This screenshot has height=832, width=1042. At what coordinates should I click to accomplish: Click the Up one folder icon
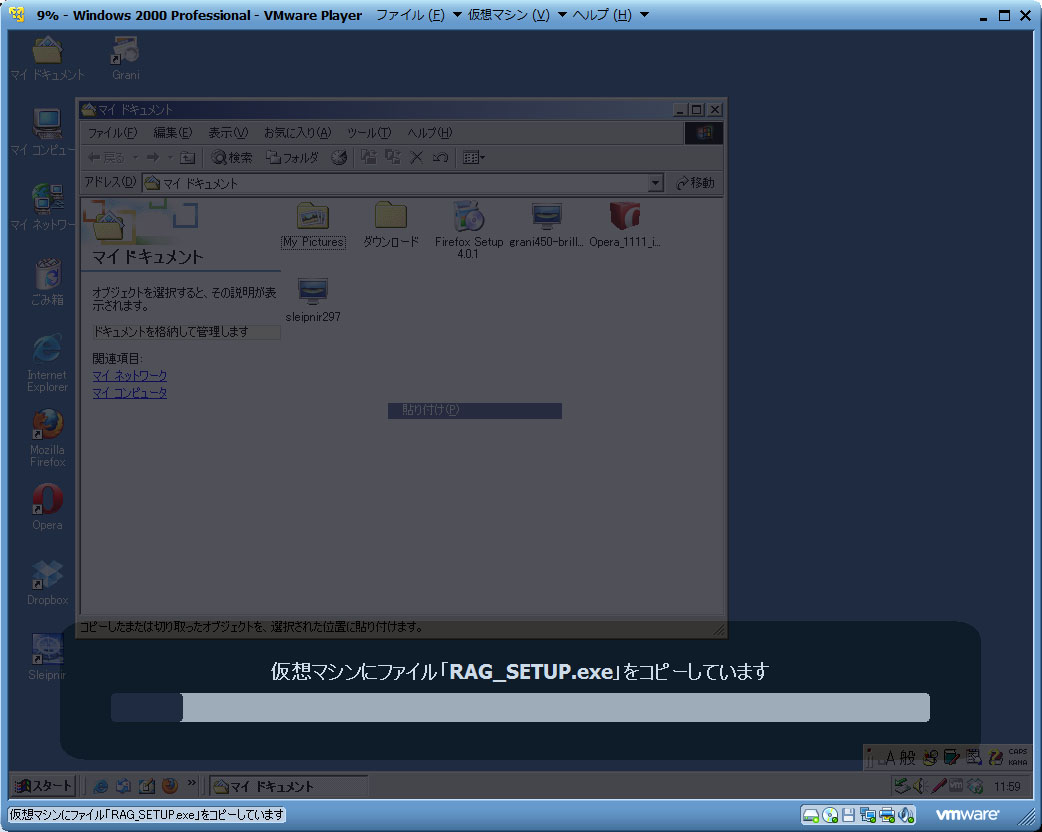pos(188,157)
